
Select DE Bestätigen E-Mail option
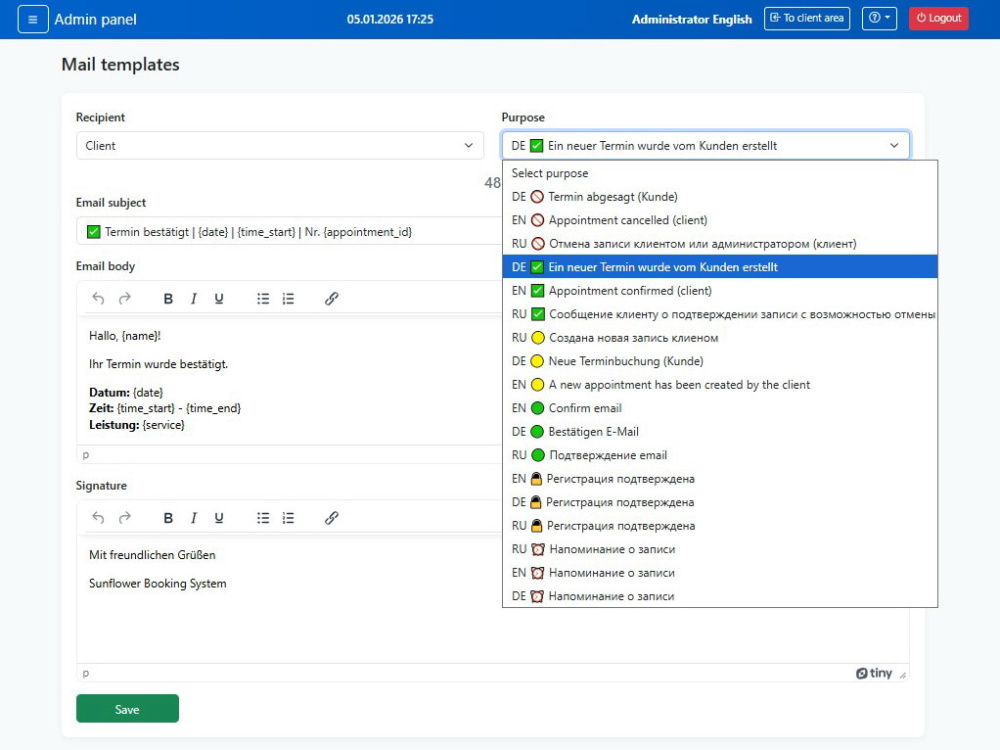719,432
